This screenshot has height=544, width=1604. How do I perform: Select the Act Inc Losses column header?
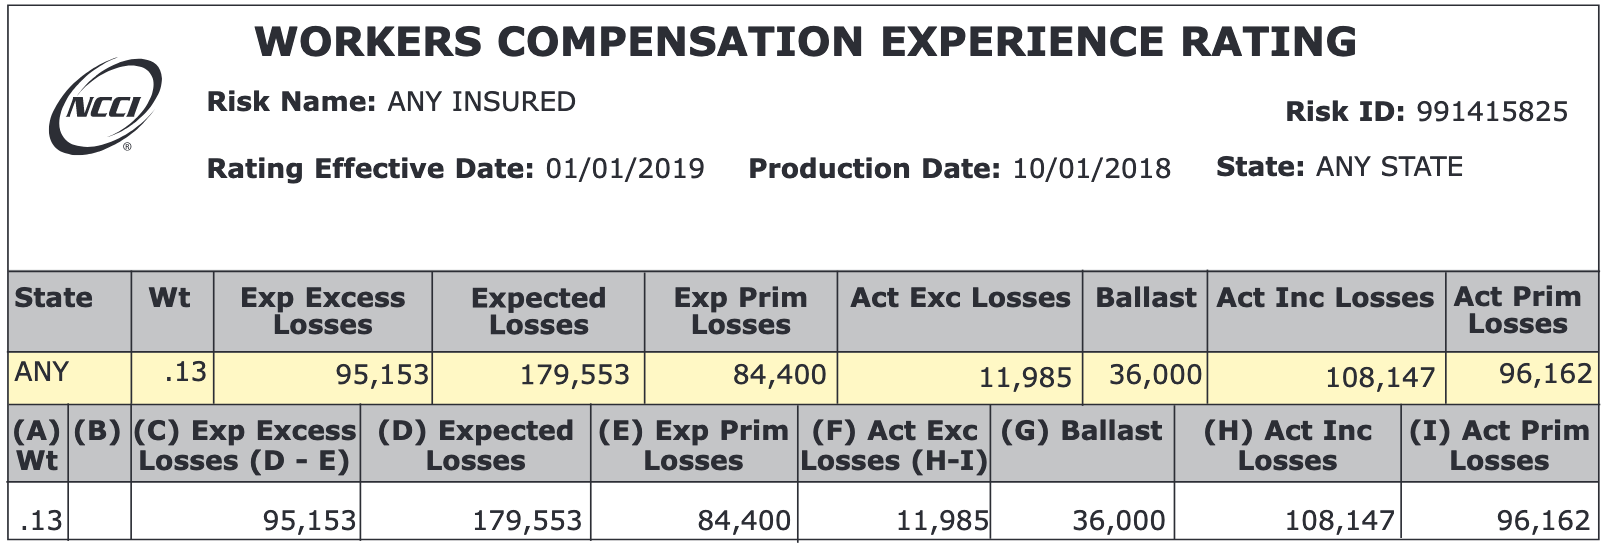click(1325, 298)
